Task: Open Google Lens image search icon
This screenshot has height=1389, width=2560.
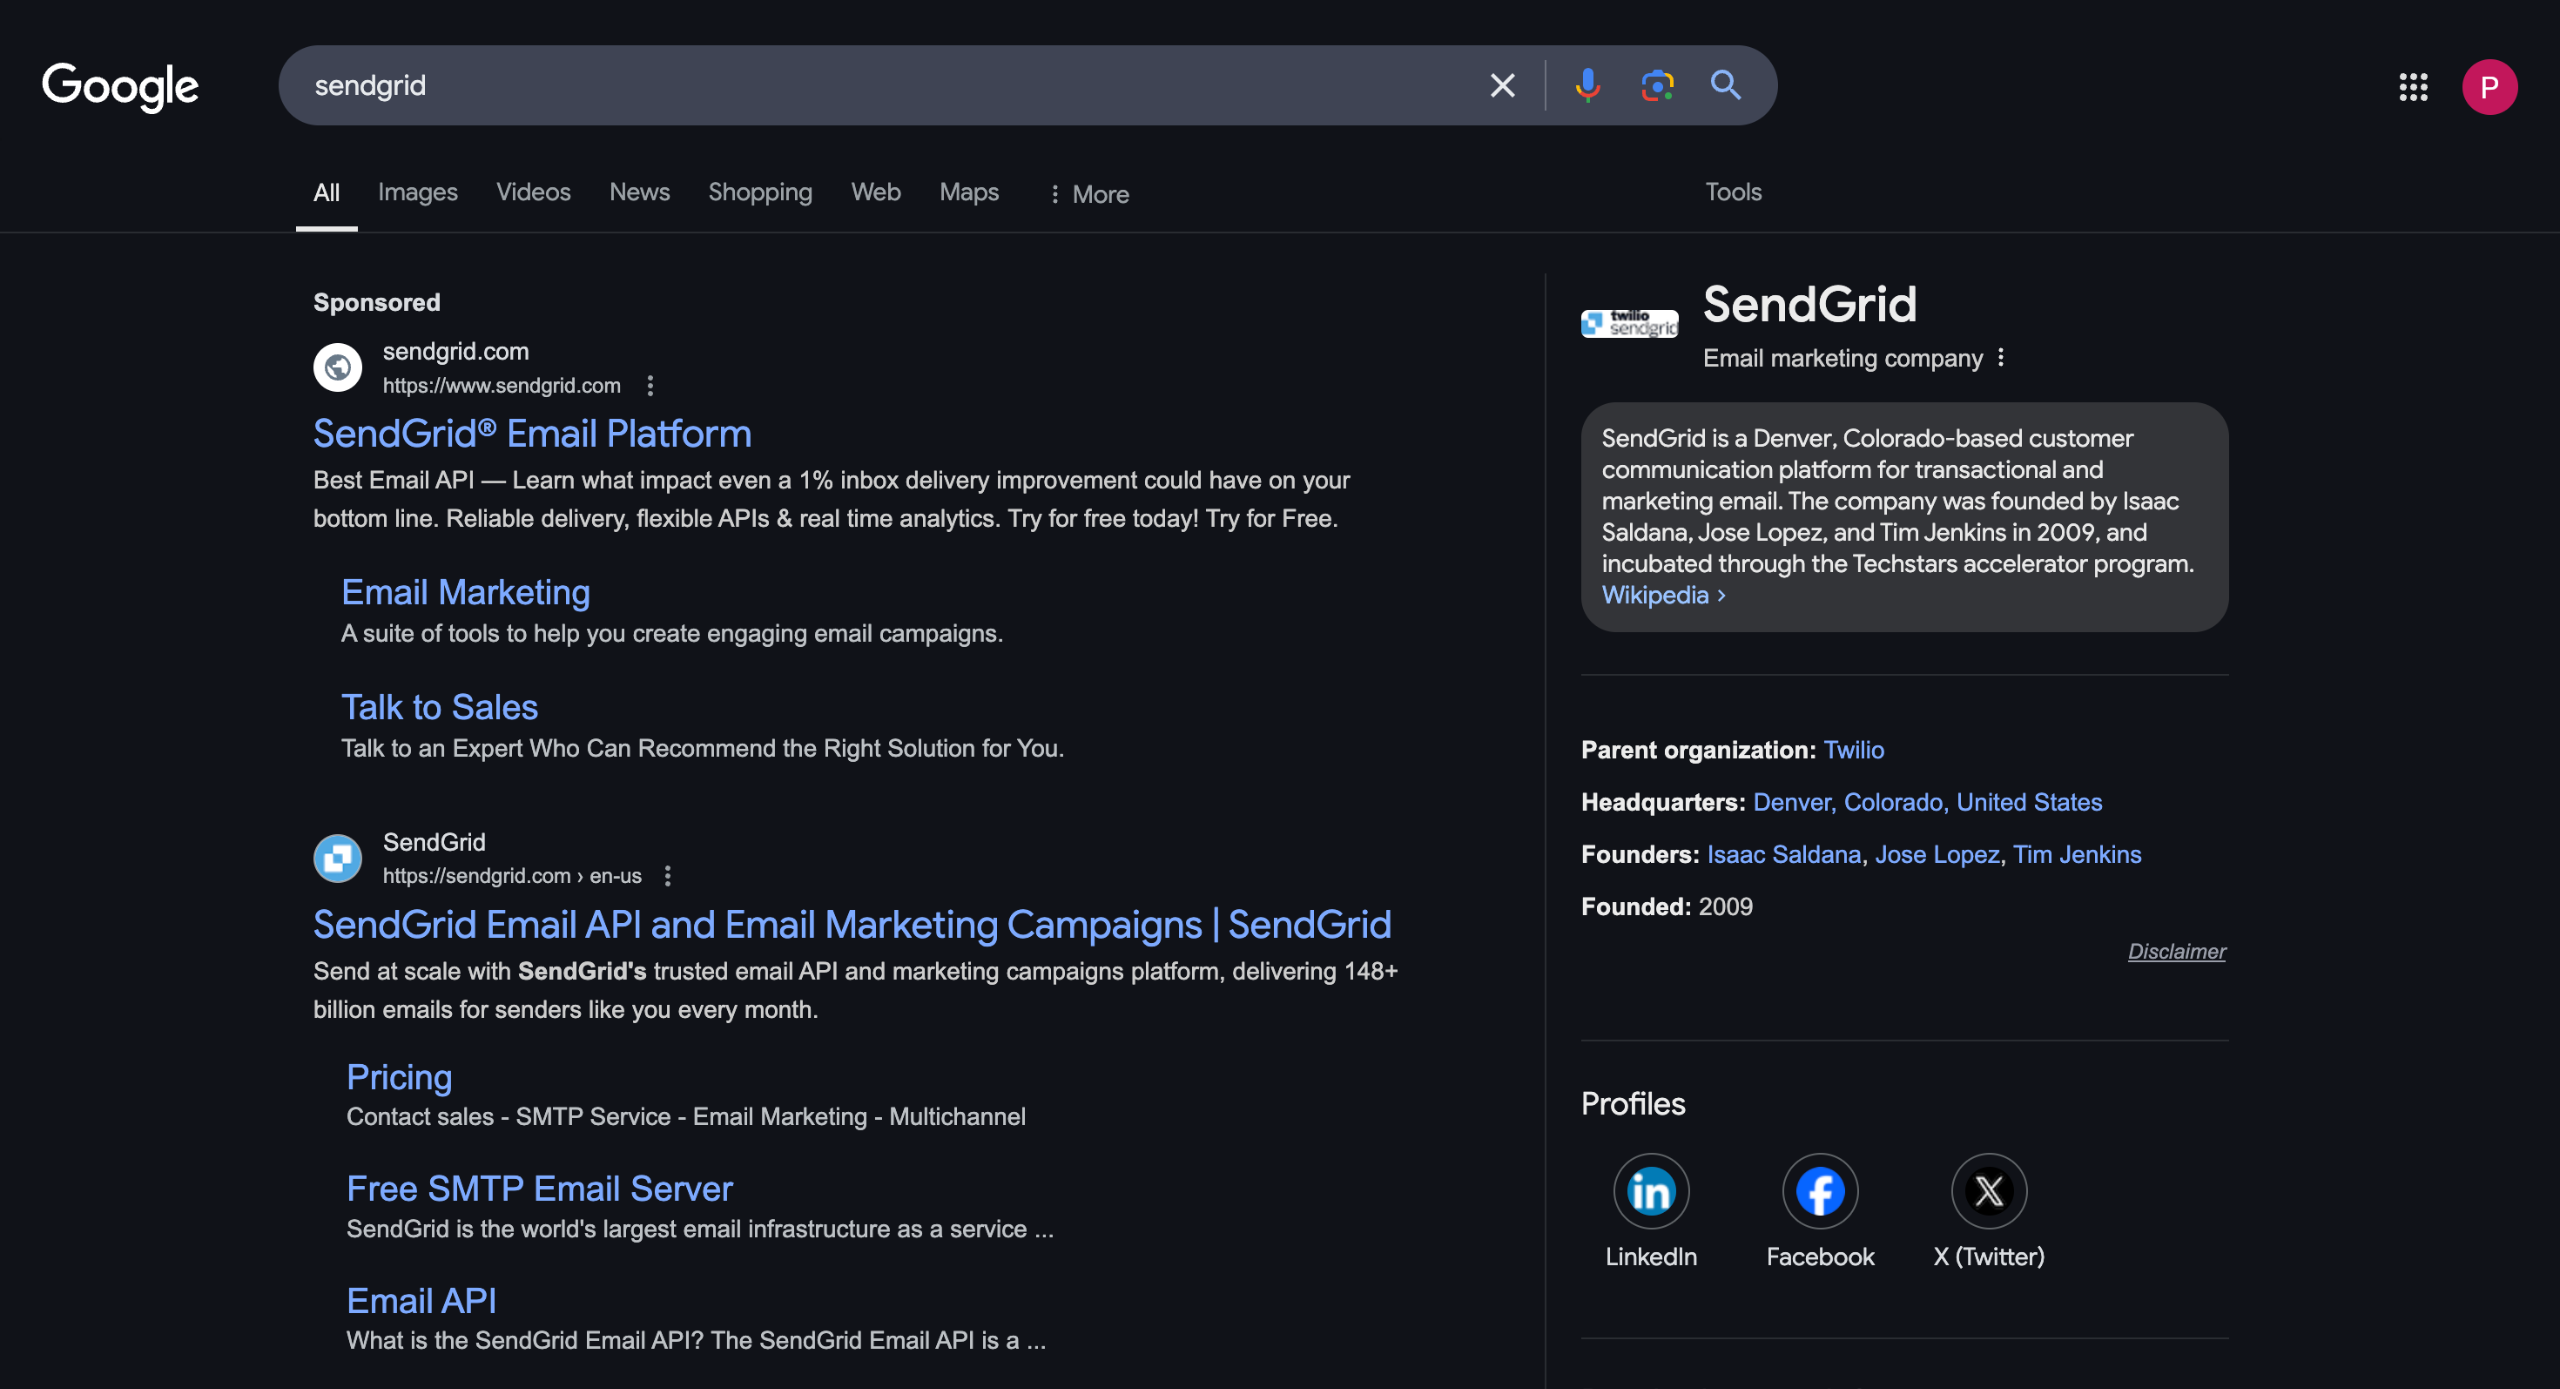Action: 1657,85
